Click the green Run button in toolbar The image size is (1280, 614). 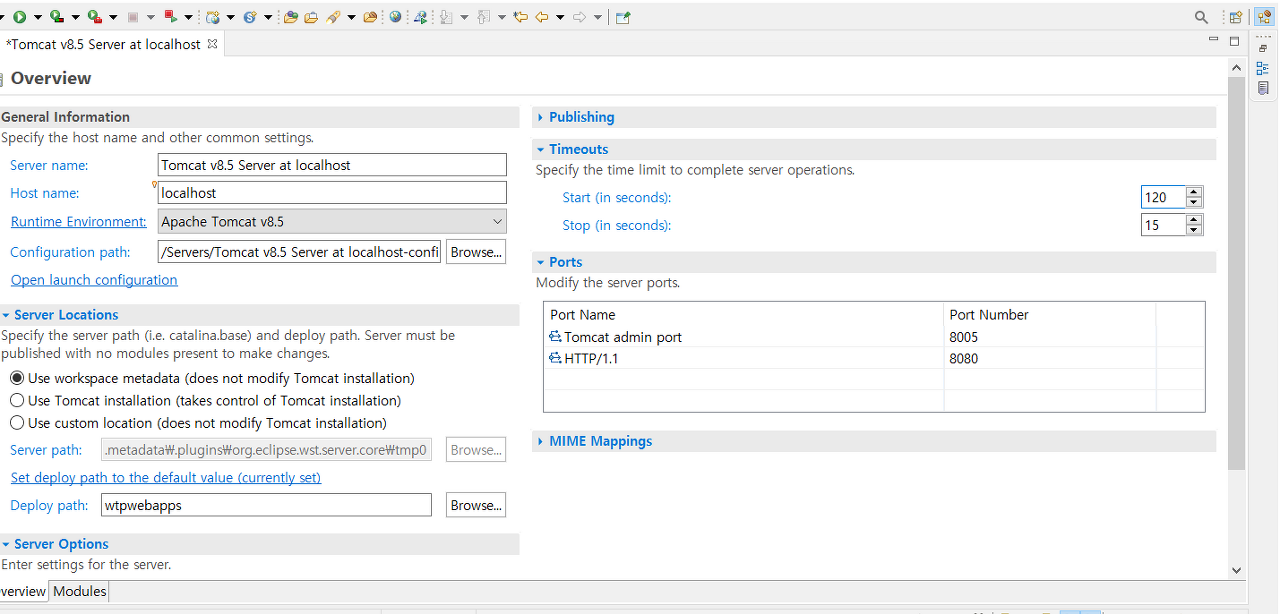tap(19, 17)
